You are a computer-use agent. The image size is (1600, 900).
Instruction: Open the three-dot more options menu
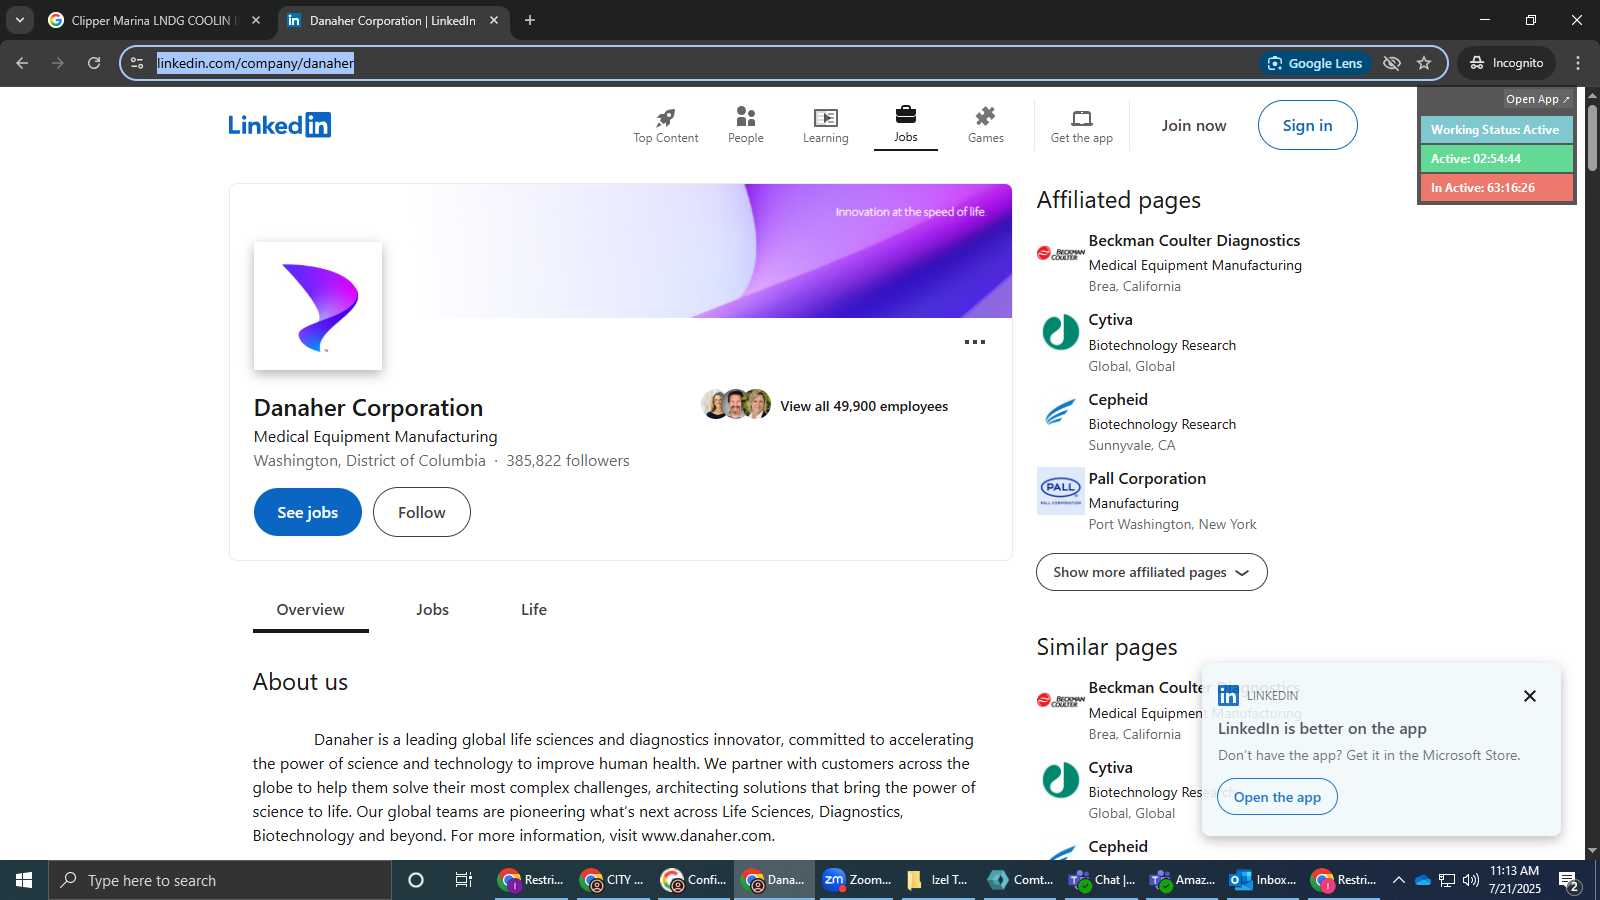pyautogui.click(x=974, y=342)
